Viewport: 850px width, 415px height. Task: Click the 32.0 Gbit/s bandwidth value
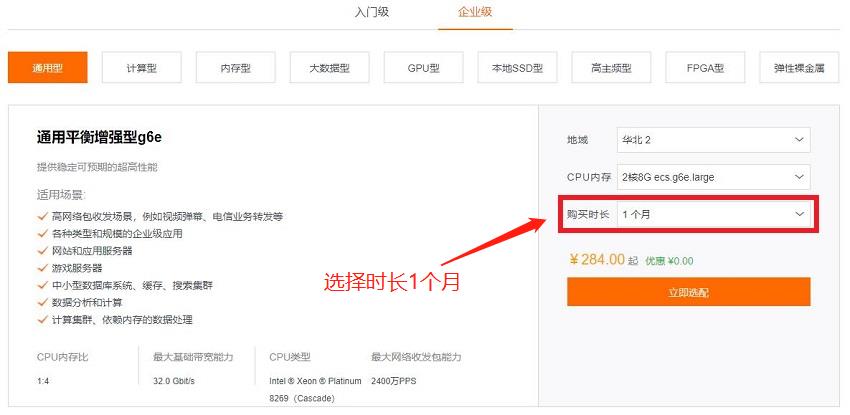point(174,381)
